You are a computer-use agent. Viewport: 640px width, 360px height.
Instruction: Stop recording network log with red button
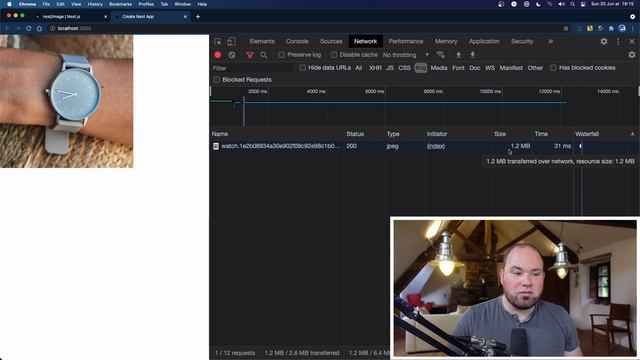click(x=218, y=55)
